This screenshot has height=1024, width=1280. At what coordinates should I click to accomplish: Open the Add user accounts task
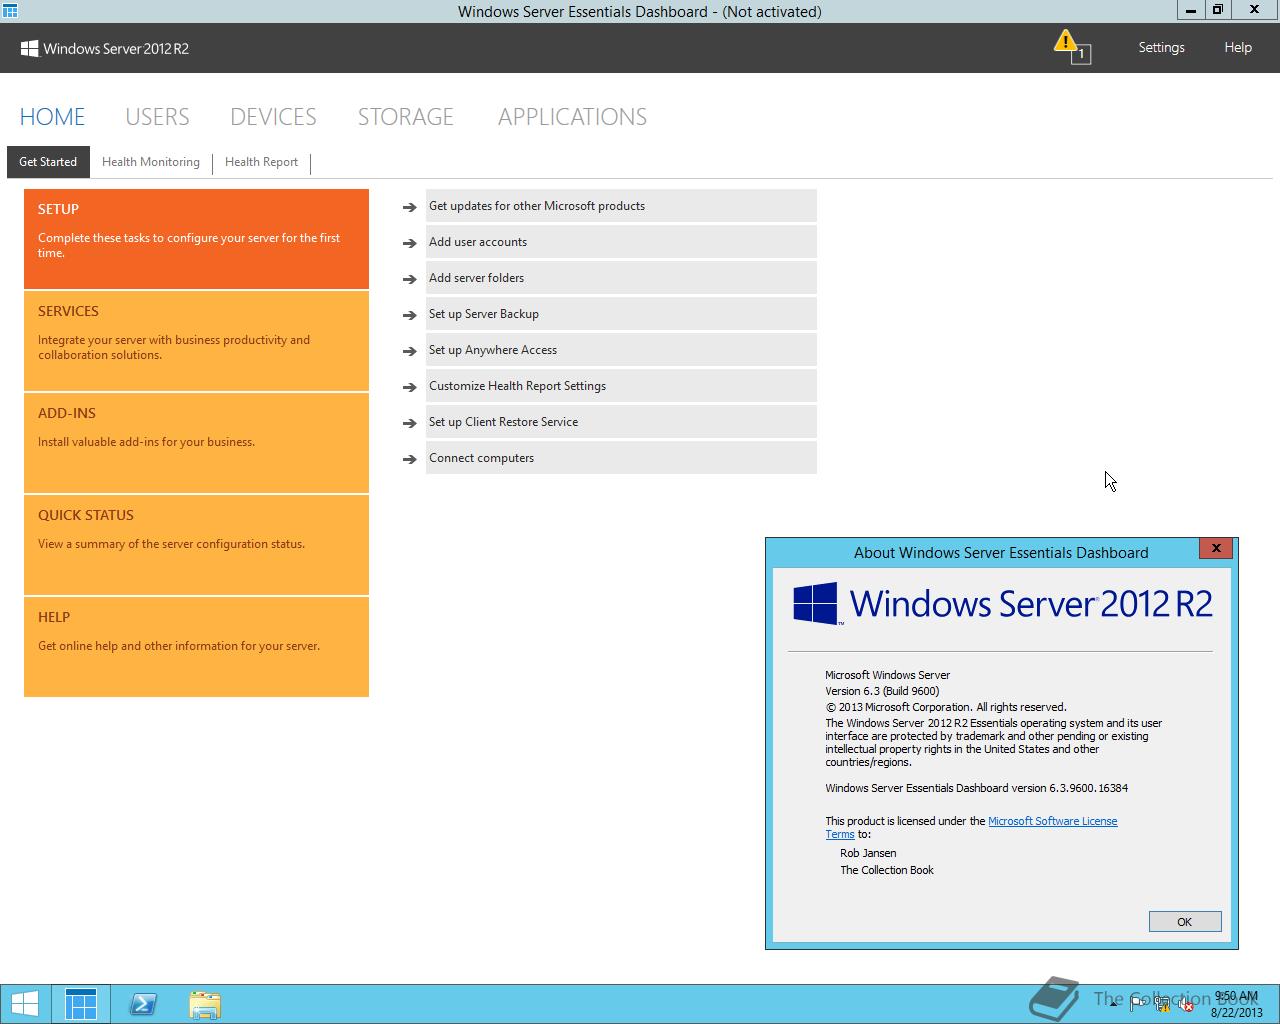[621, 242]
